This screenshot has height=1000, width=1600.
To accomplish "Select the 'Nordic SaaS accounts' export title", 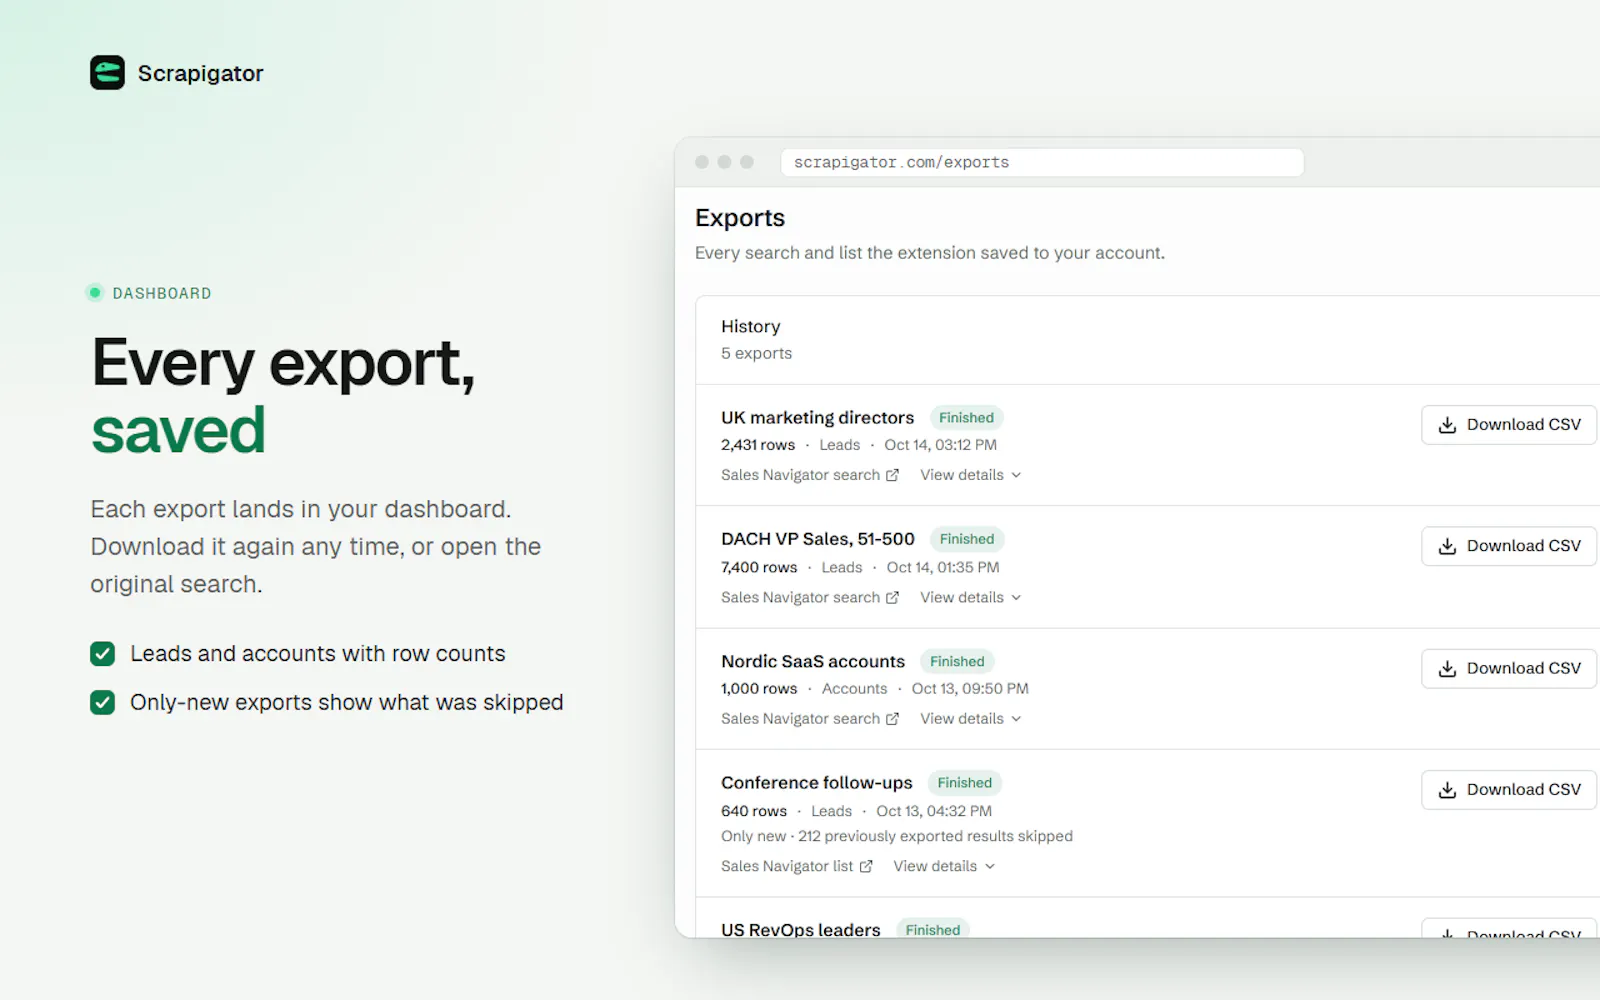I will click(x=813, y=662).
